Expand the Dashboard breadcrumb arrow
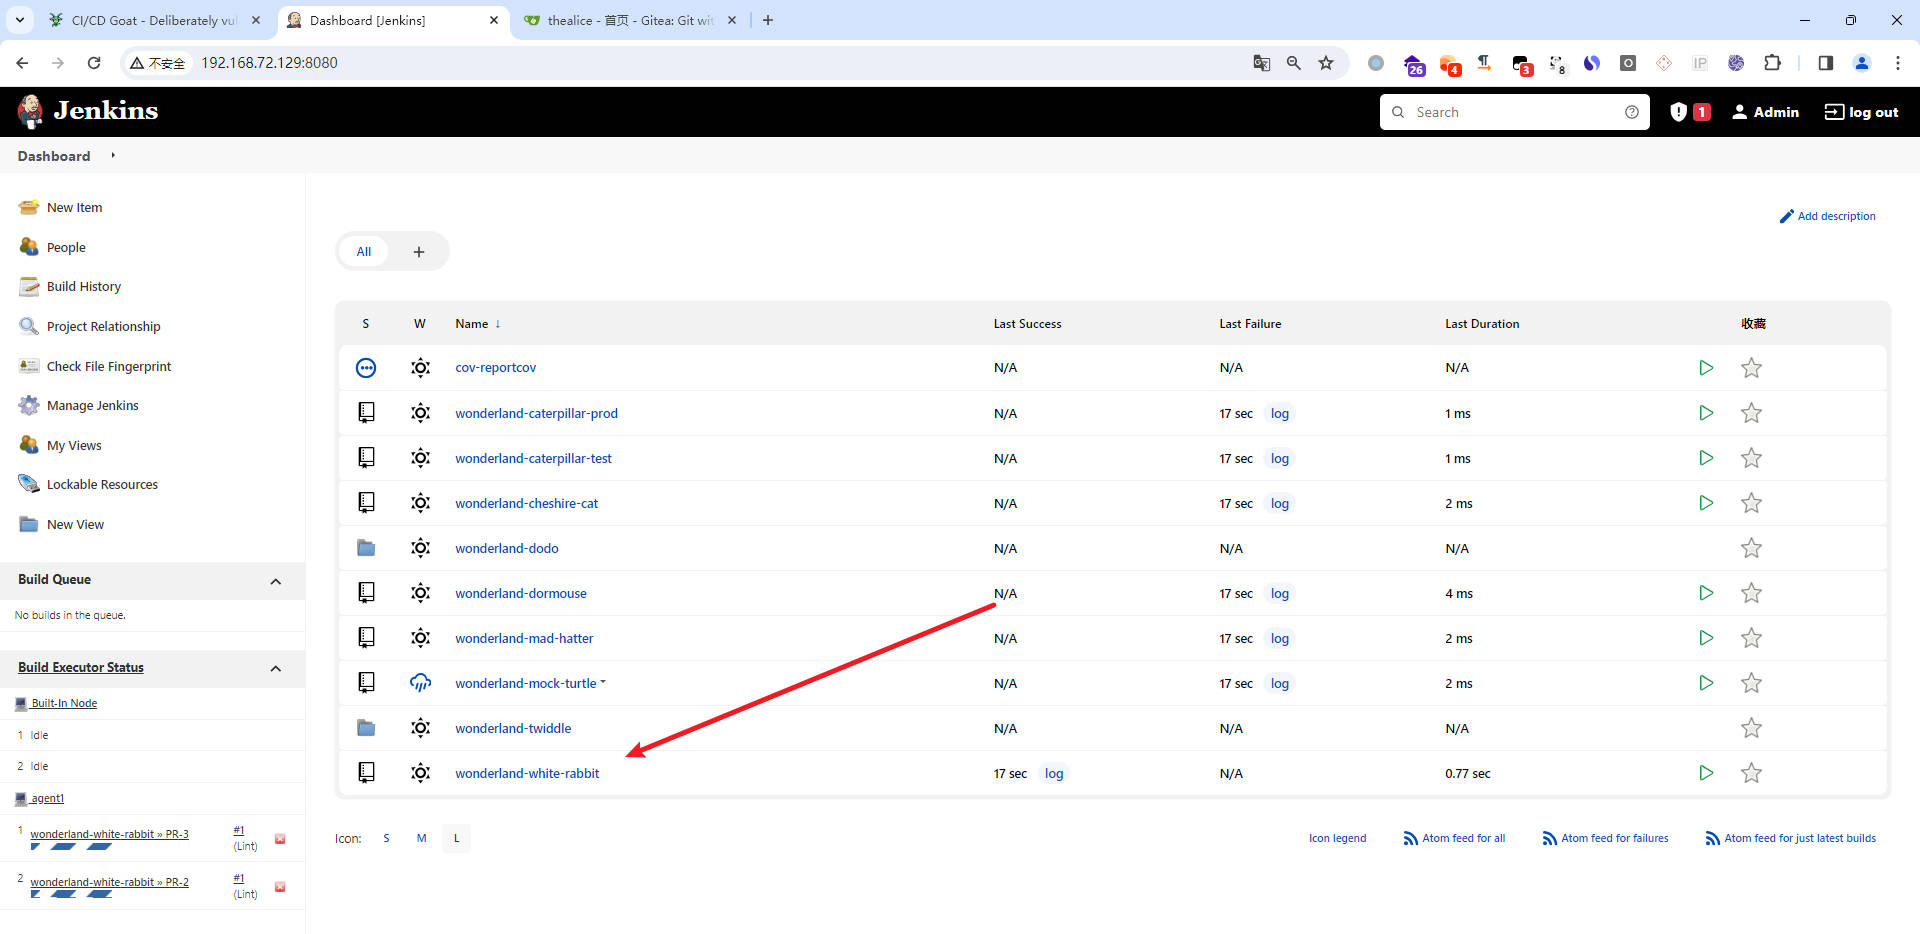 (113, 156)
